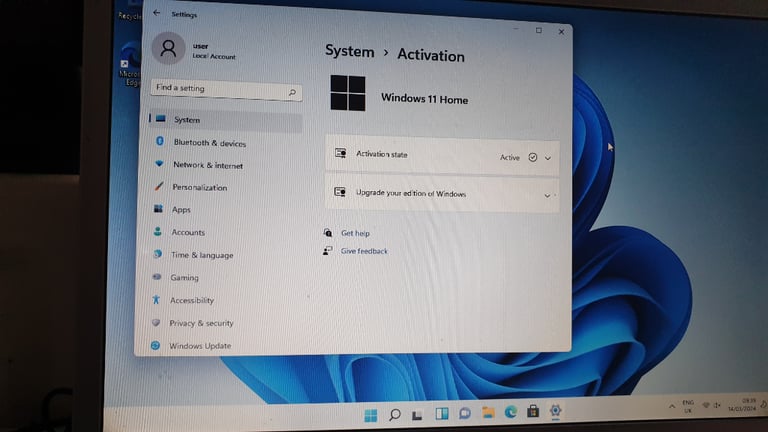This screenshot has width=768, height=432.
Task: Select System in the sidebar
Action: coord(226,120)
